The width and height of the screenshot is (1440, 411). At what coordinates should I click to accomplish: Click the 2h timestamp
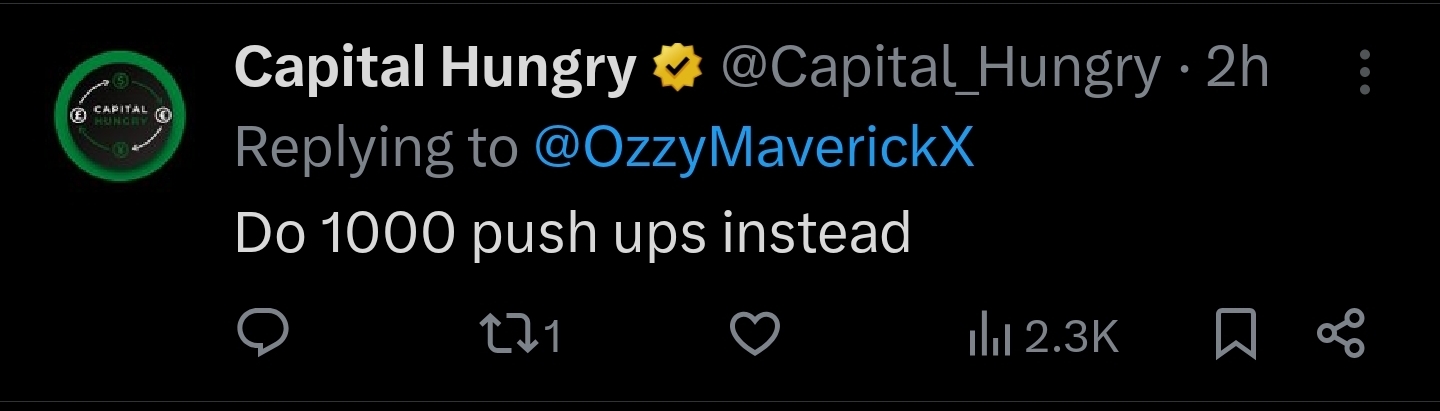(1237, 70)
